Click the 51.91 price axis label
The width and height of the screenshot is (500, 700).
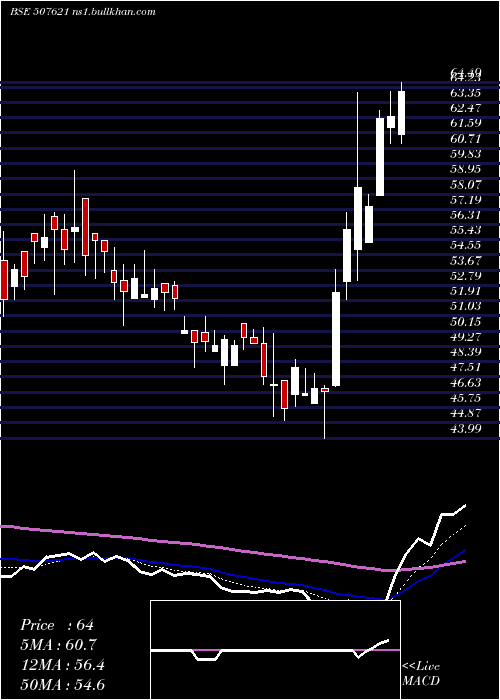465,291
